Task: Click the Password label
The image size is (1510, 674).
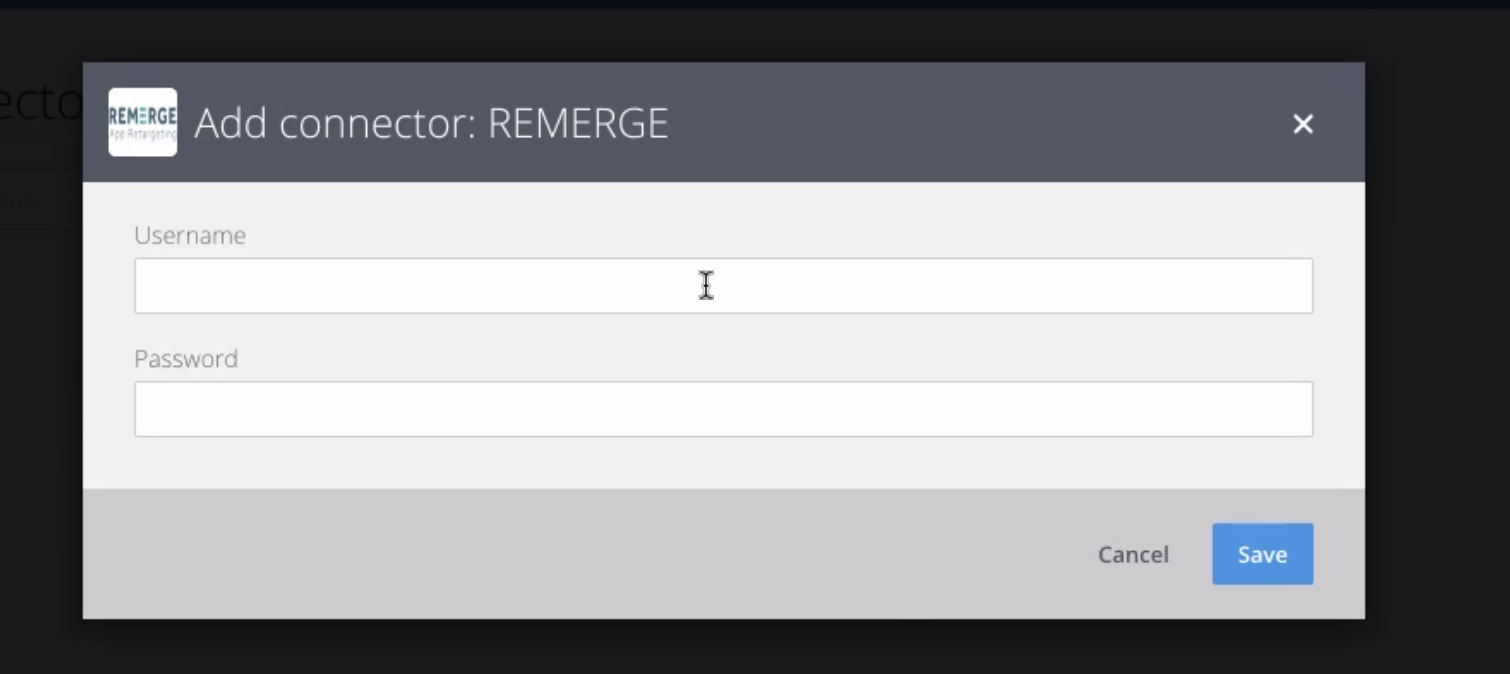Action: tap(186, 358)
